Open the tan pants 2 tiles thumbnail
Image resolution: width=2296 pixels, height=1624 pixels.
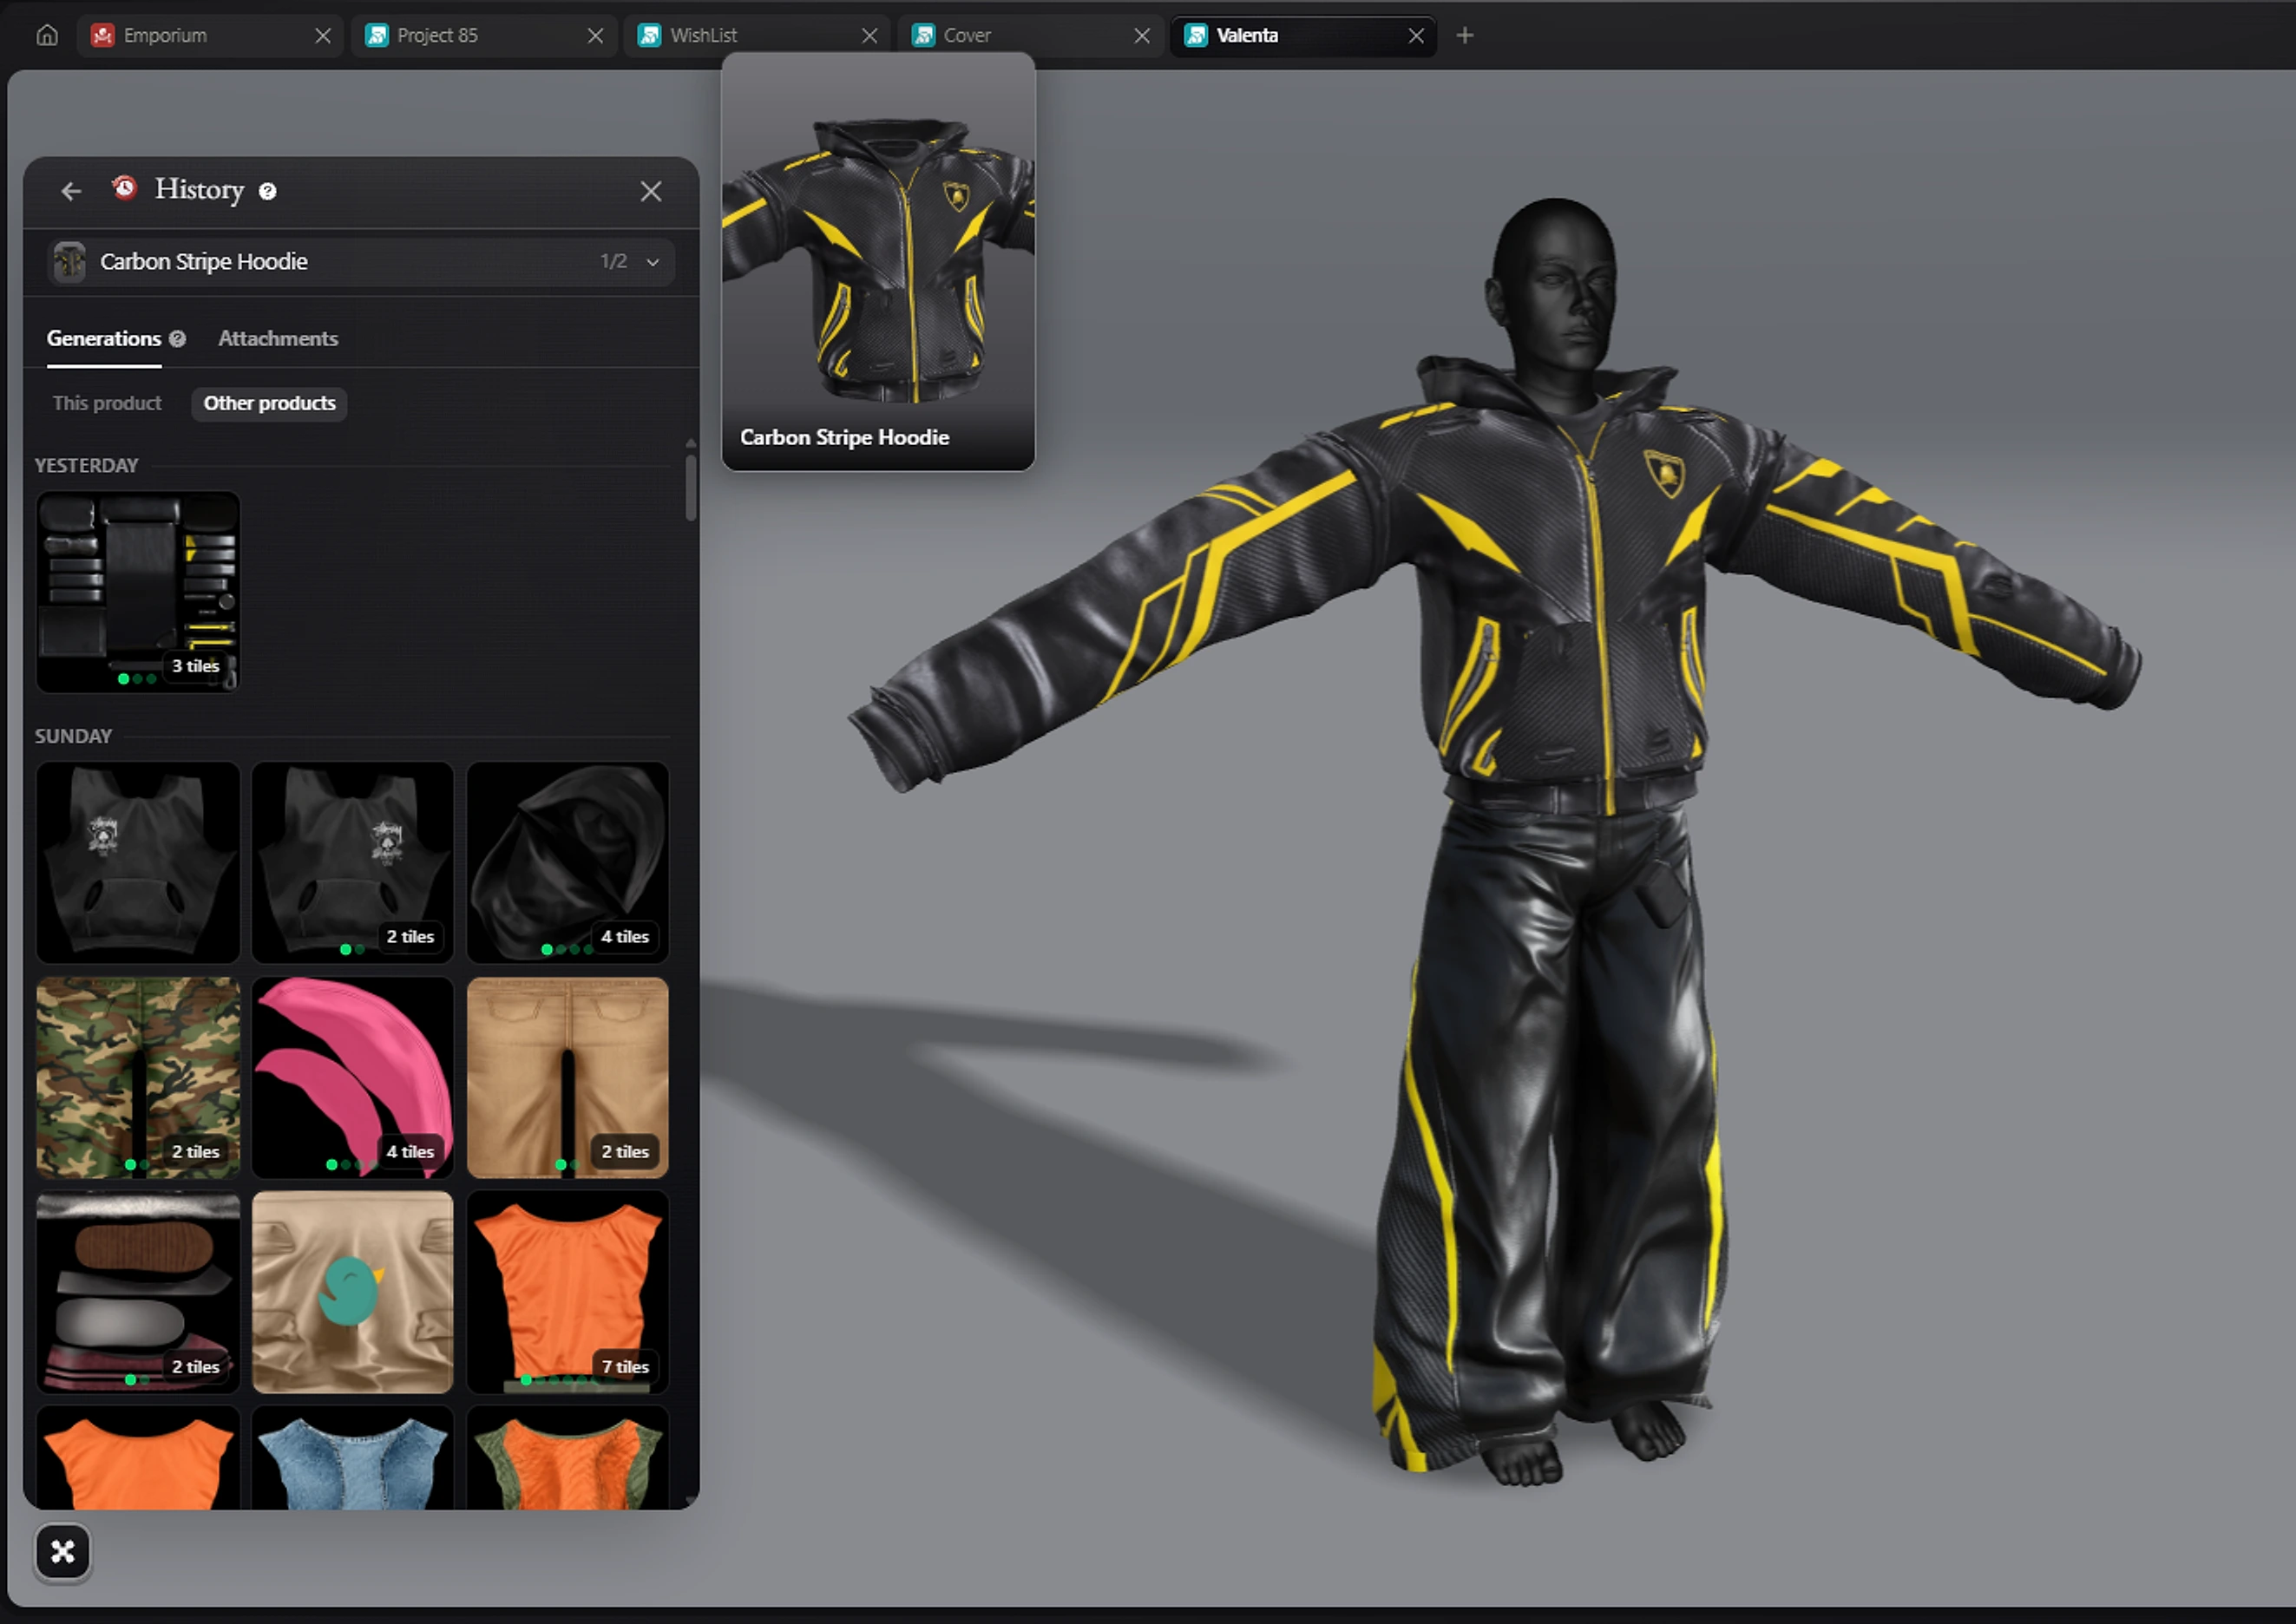tap(567, 1078)
